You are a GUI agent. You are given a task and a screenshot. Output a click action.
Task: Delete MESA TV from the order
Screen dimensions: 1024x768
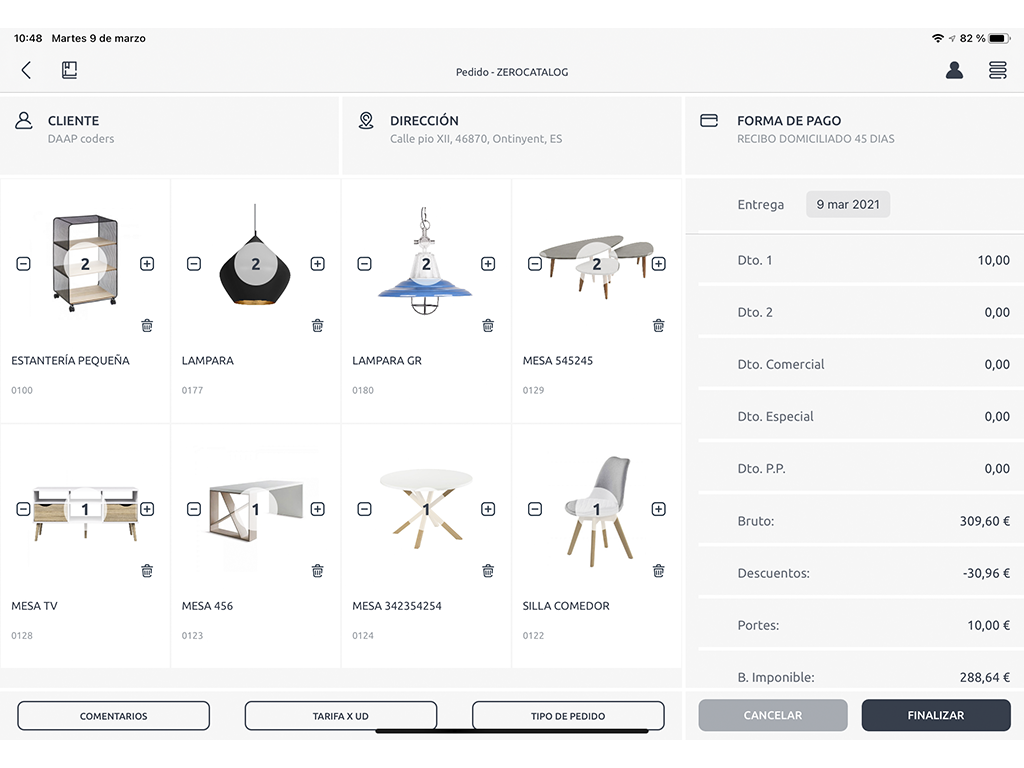(x=147, y=571)
